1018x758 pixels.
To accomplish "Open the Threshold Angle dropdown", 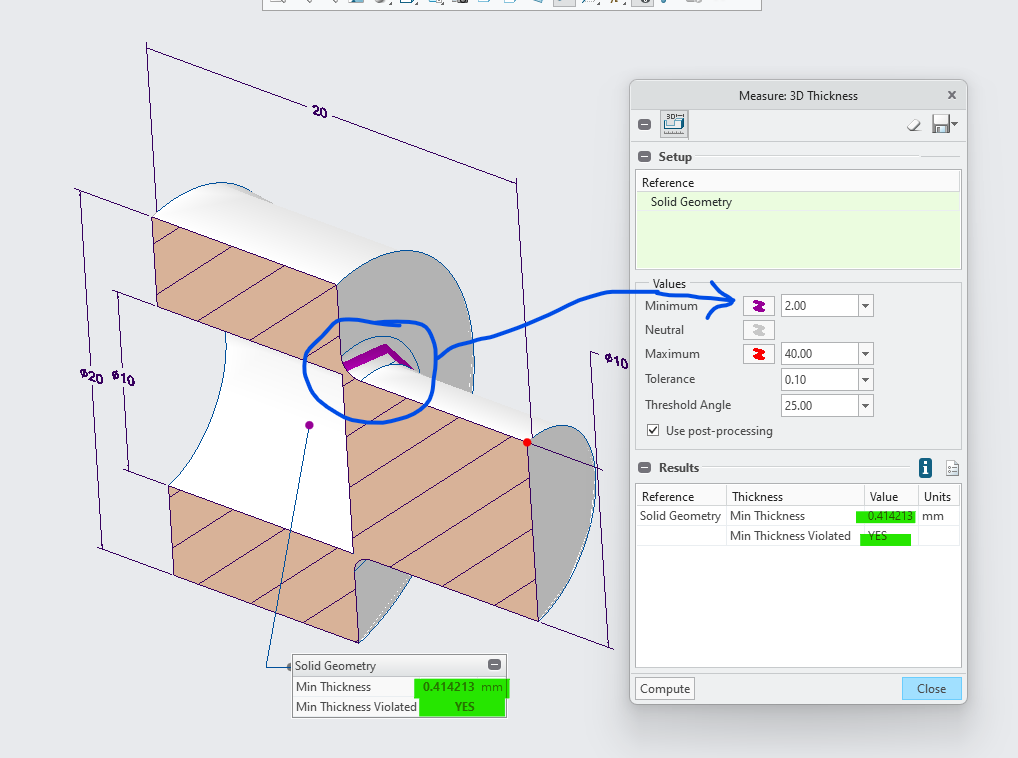I will click(x=865, y=404).
